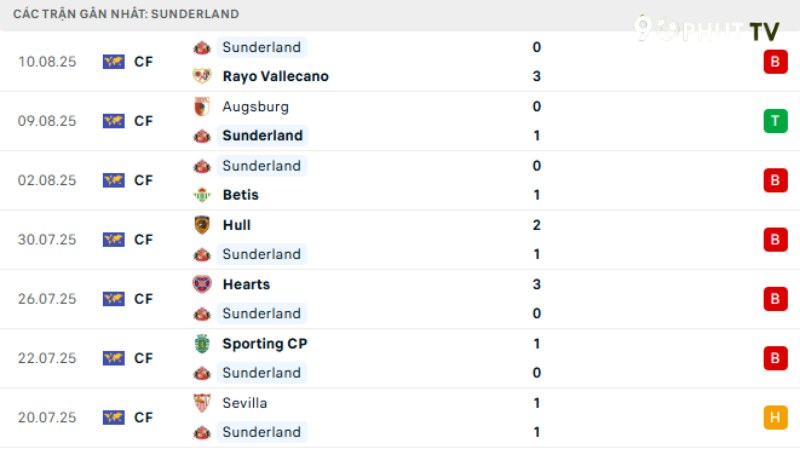Open the Hull team link
This screenshot has height=450, width=800.
pyautogui.click(x=237, y=225)
